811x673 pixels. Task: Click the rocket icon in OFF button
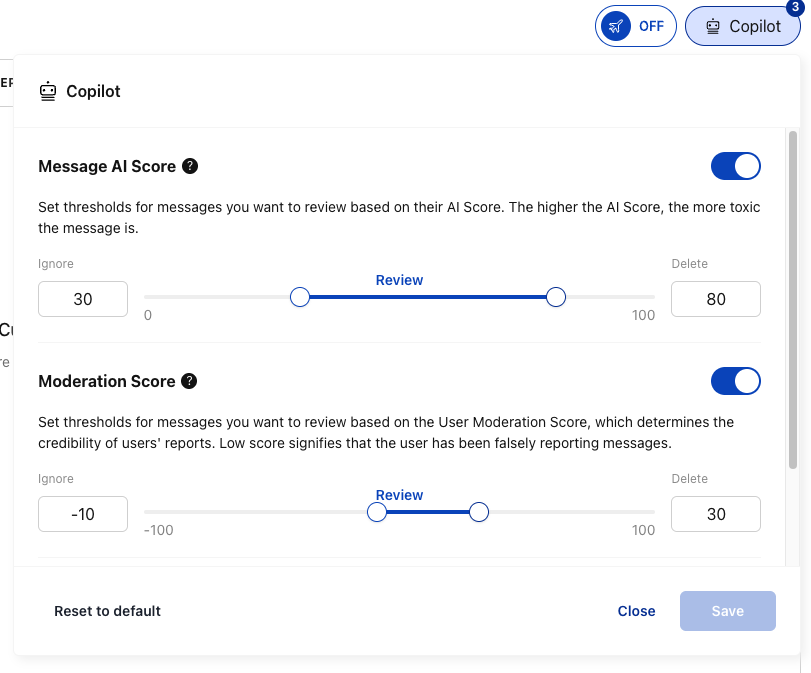pyautogui.click(x=618, y=26)
